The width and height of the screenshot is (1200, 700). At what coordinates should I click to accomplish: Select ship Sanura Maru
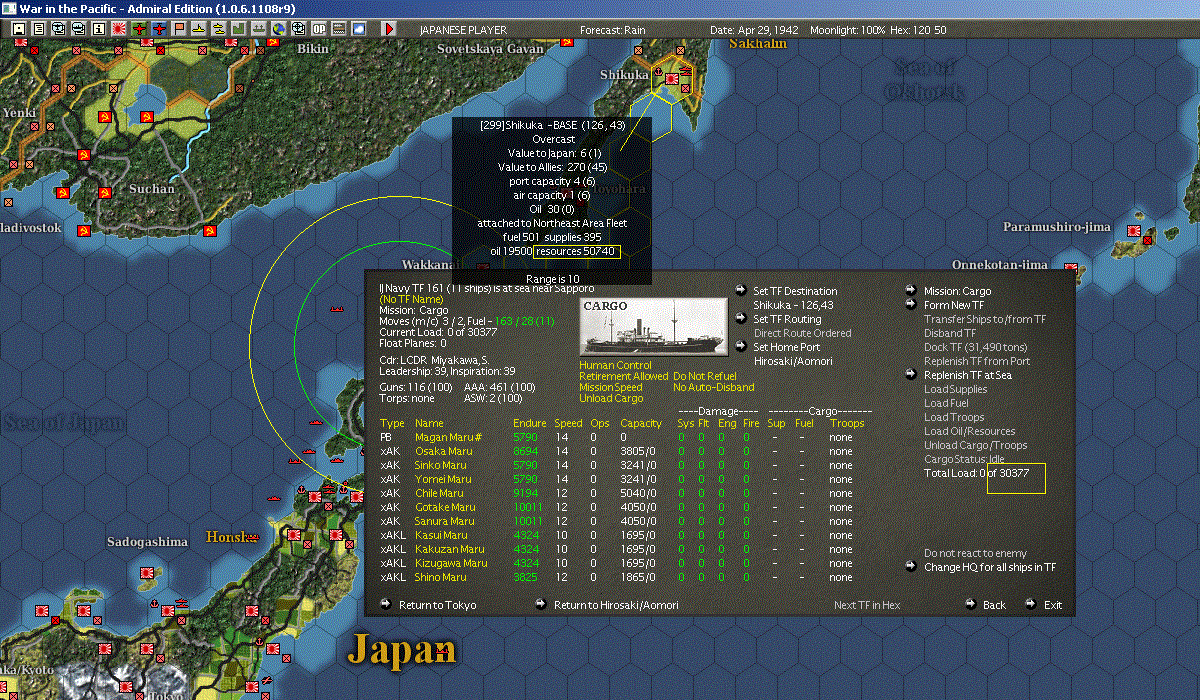pos(444,521)
